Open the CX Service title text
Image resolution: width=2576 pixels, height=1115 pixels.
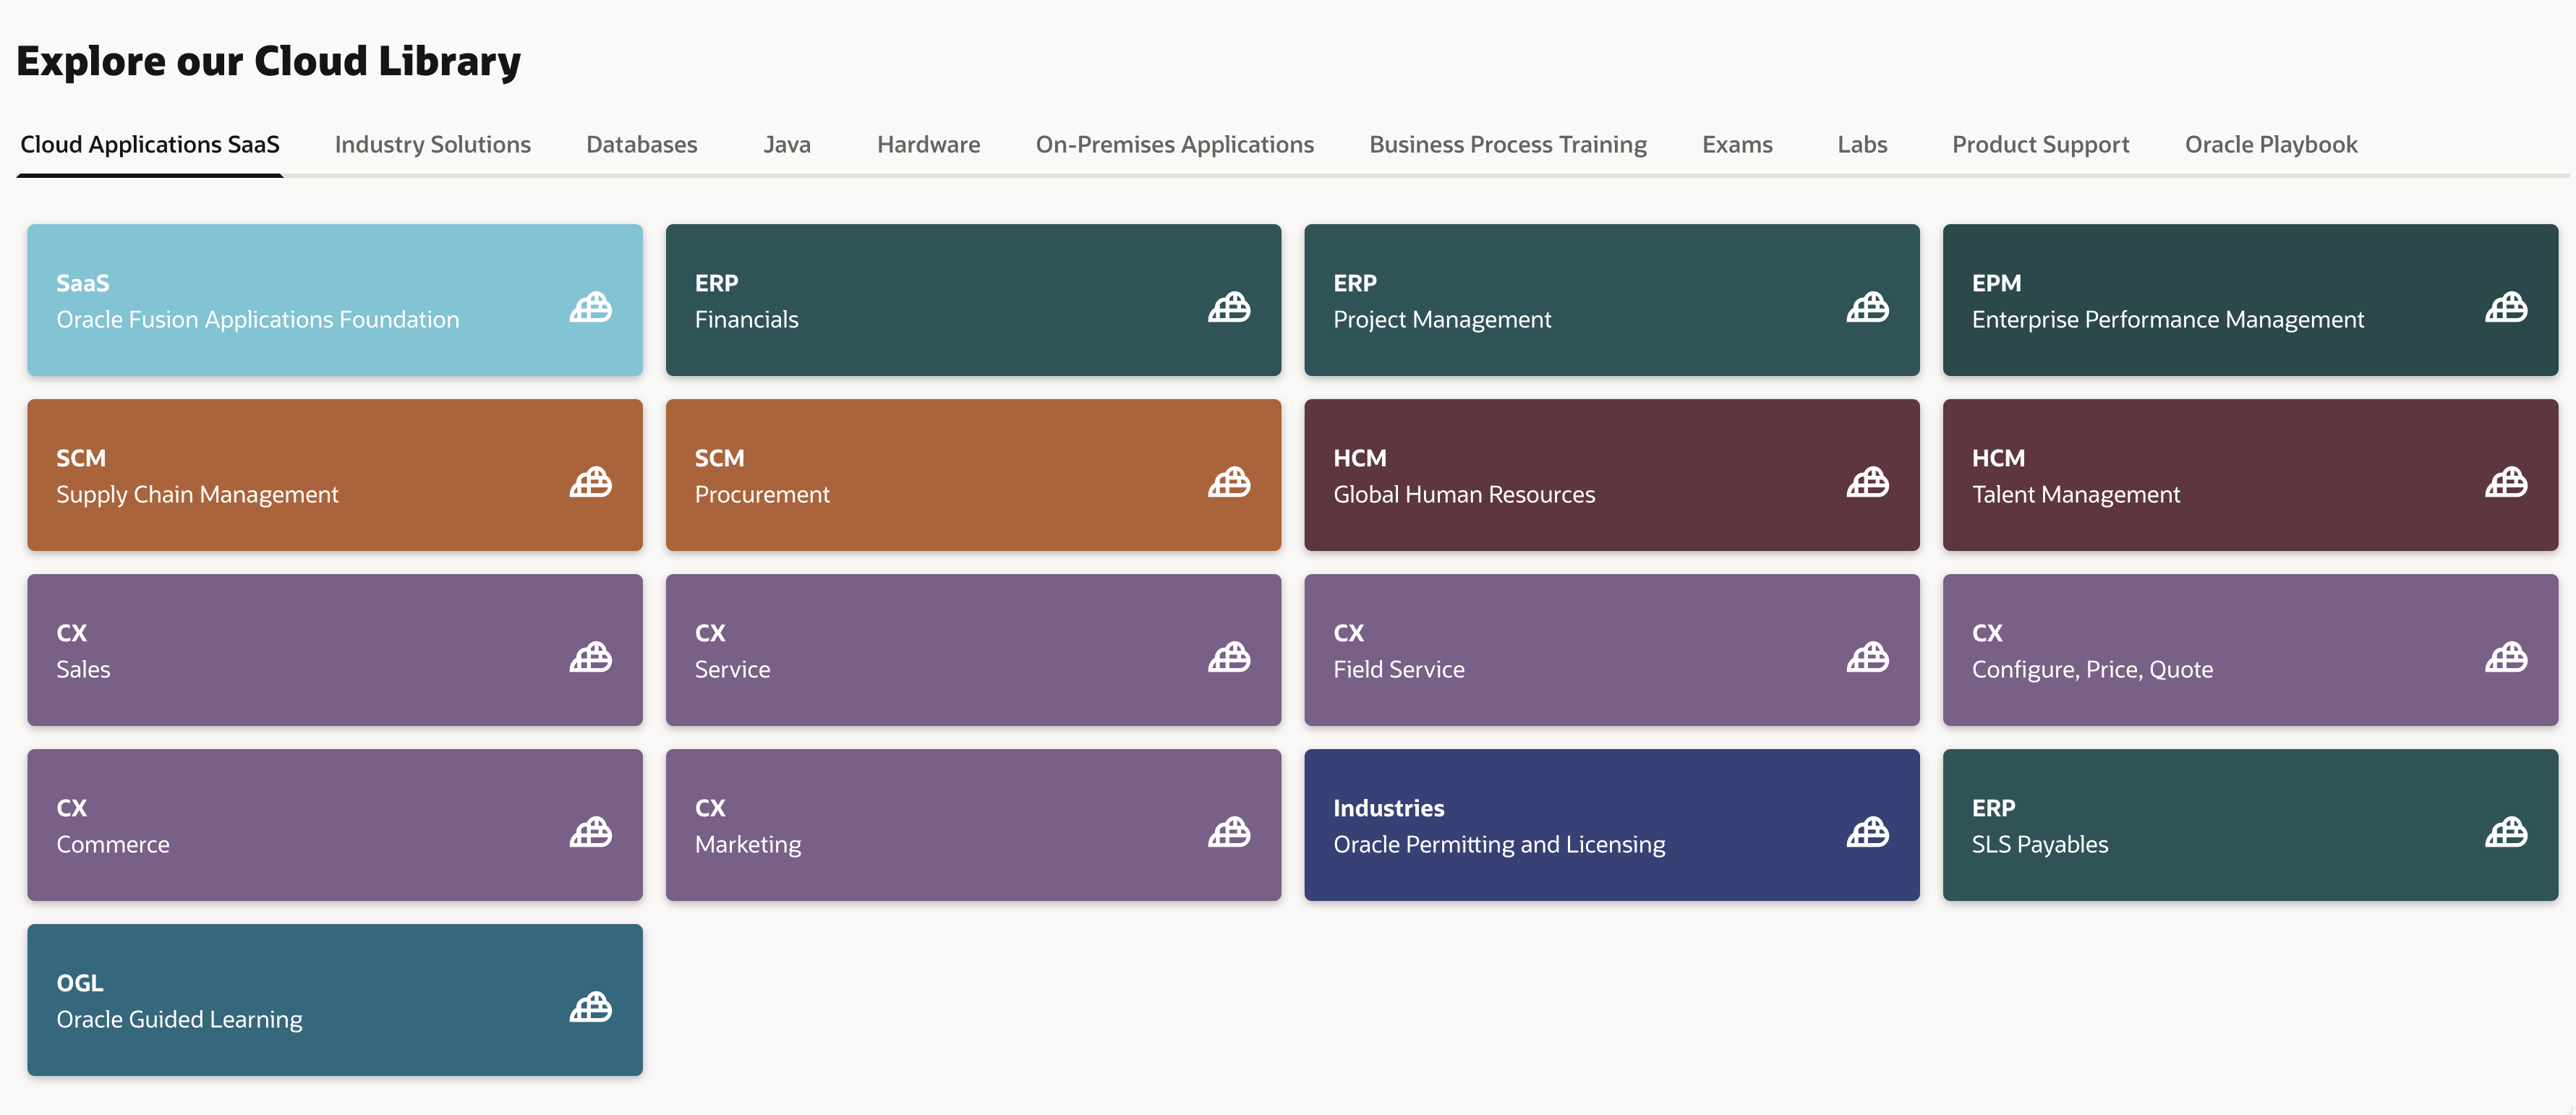pyautogui.click(x=732, y=670)
